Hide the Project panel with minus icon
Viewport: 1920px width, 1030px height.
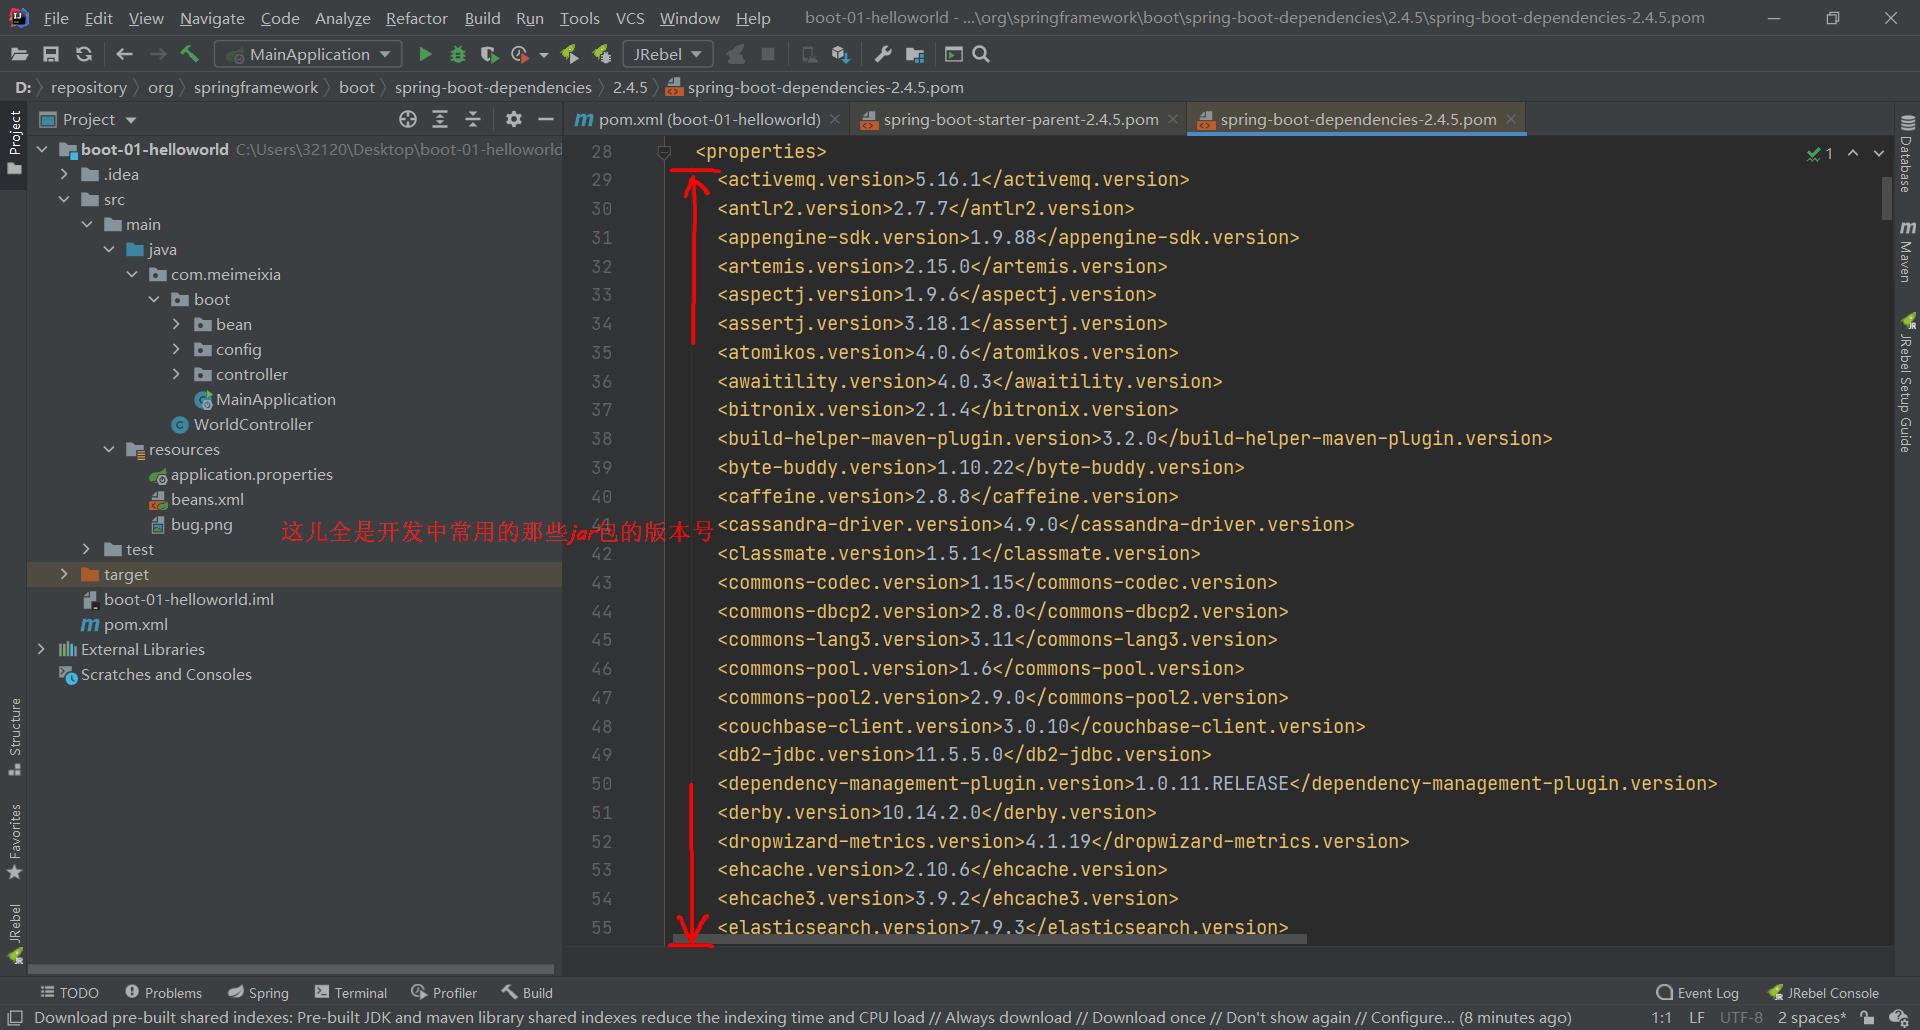click(546, 119)
